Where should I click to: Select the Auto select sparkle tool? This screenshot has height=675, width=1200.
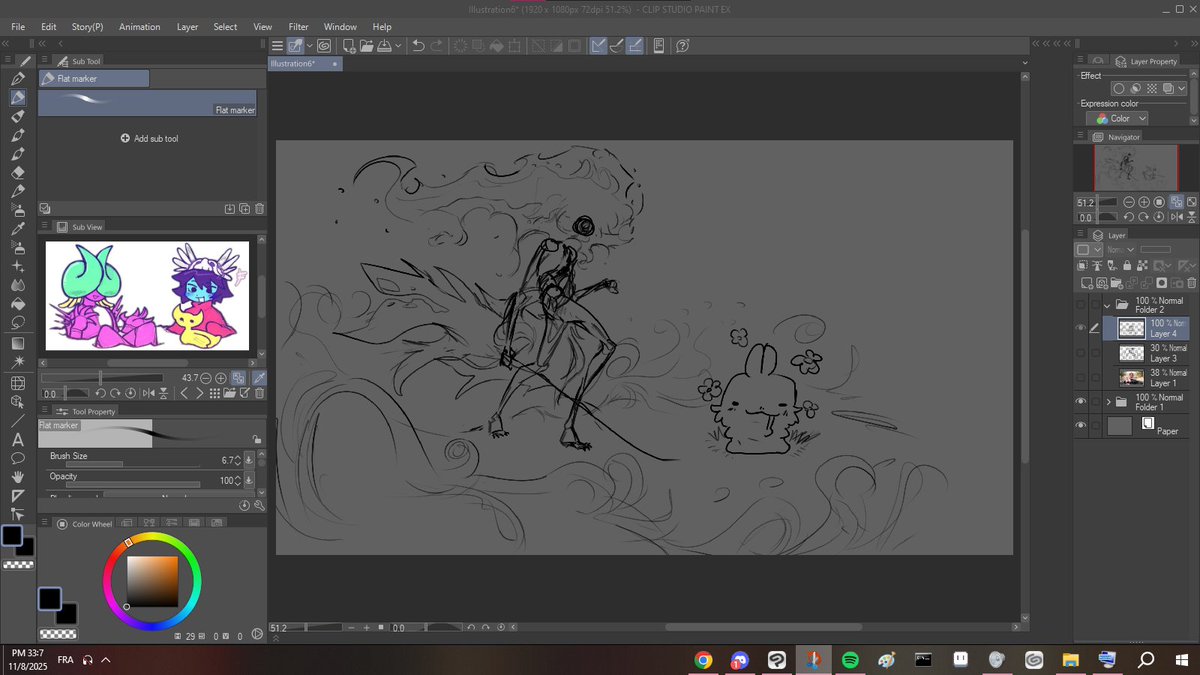(18, 361)
